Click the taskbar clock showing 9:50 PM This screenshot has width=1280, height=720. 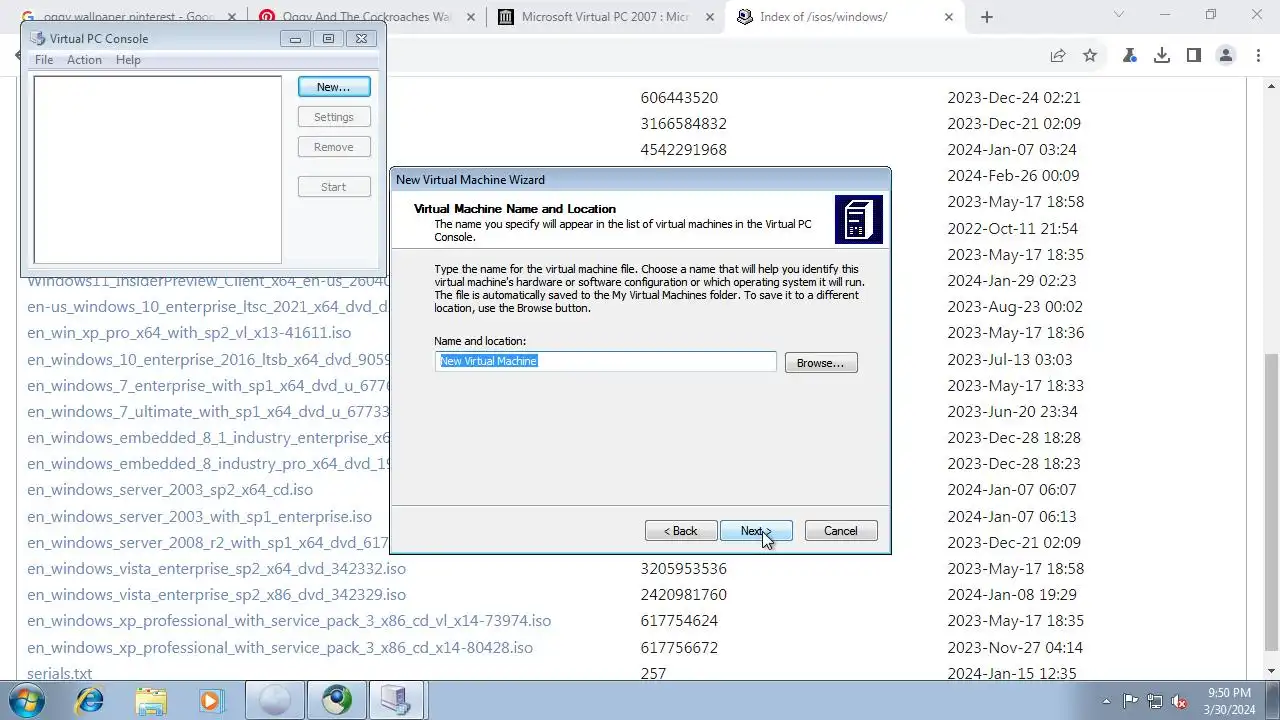click(x=1229, y=701)
